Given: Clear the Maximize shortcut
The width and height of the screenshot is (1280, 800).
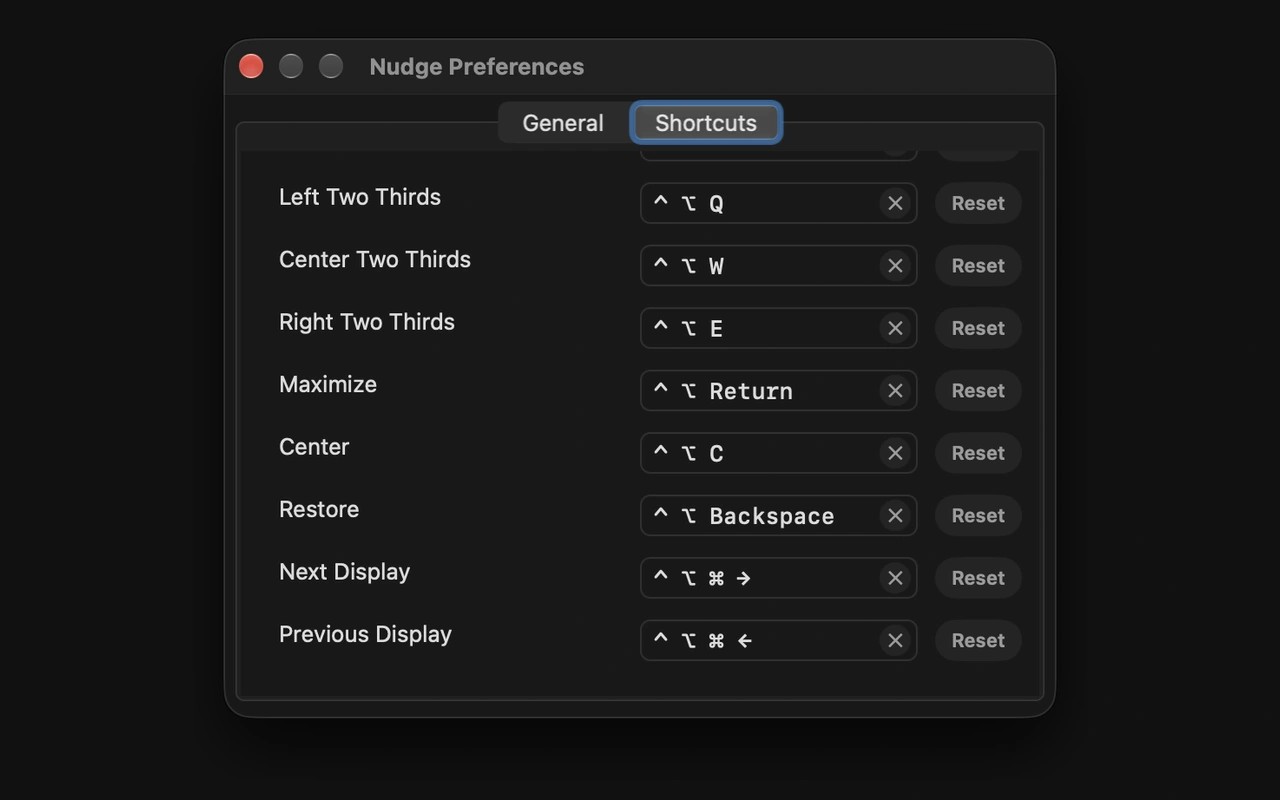Looking at the screenshot, I should click(895, 391).
